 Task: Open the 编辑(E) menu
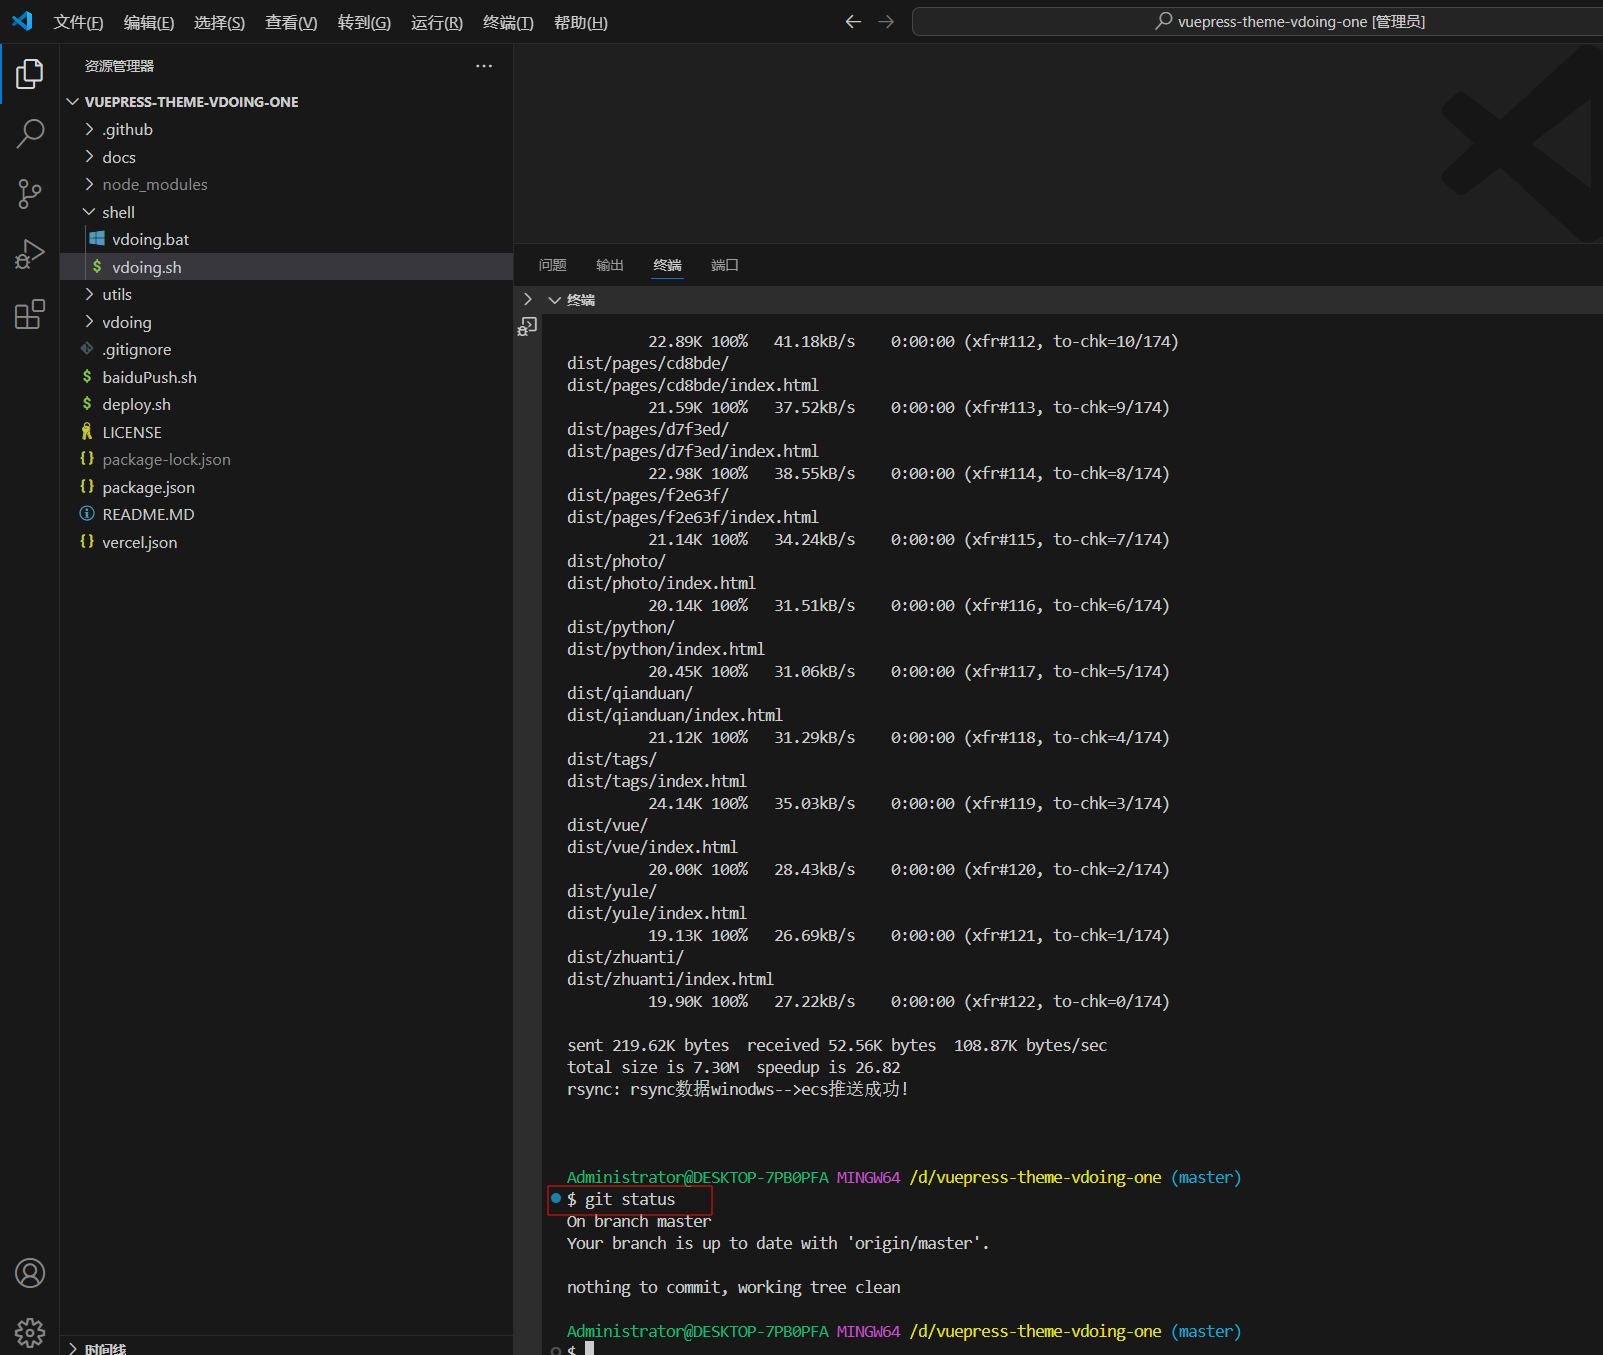(x=149, y=22)
